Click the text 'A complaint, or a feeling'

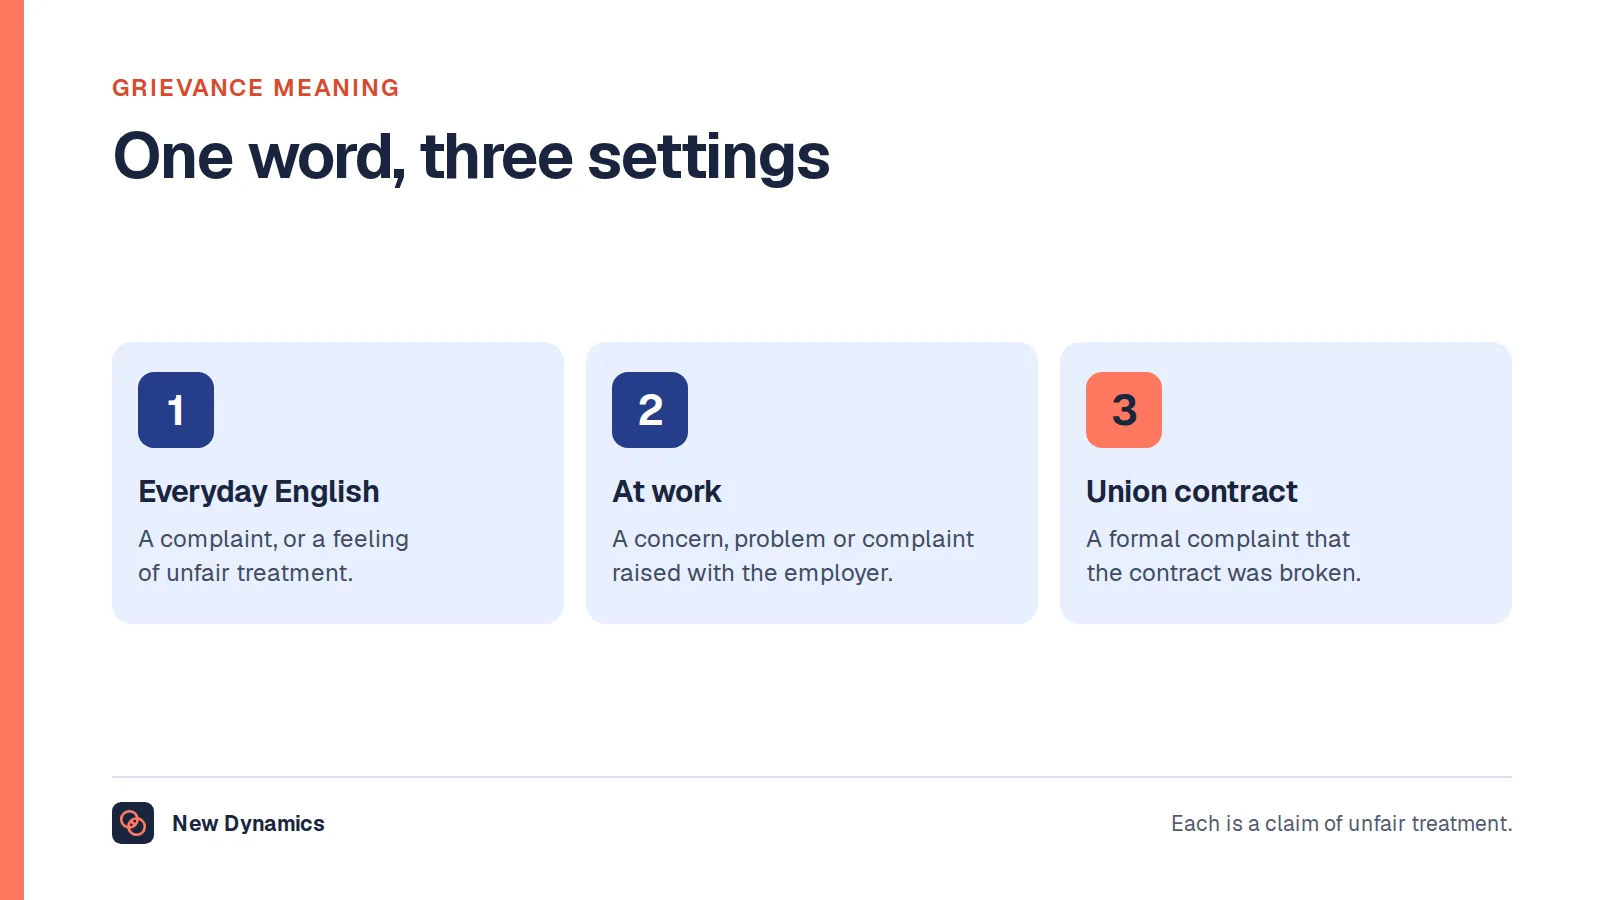point(274,539)
